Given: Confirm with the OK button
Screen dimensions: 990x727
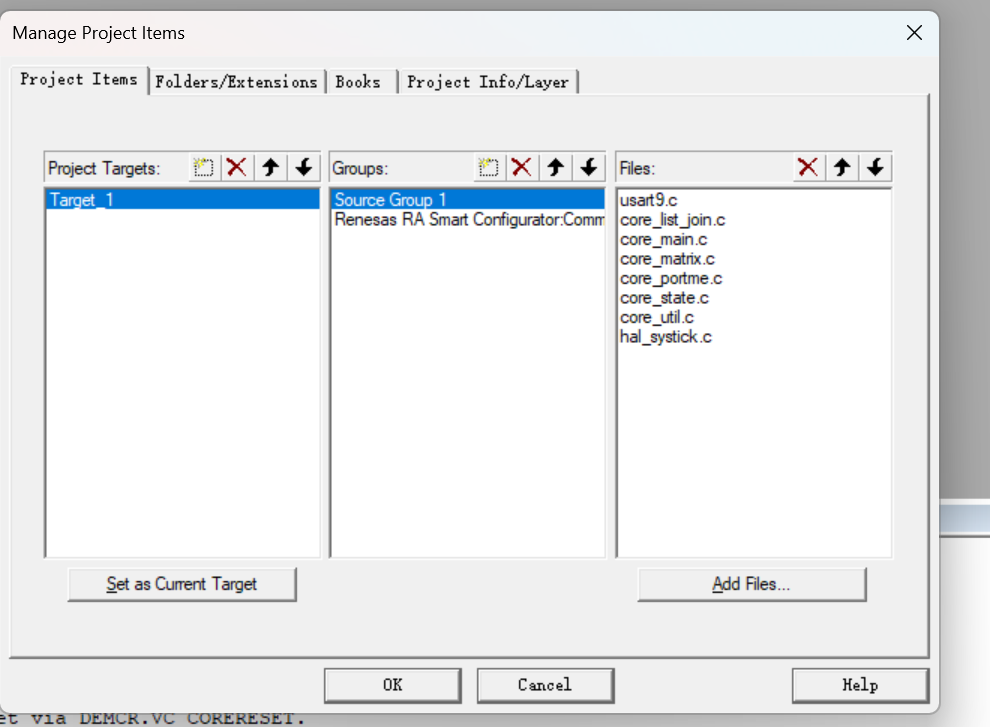Looking at the screenshot, I should click(393, 685).
